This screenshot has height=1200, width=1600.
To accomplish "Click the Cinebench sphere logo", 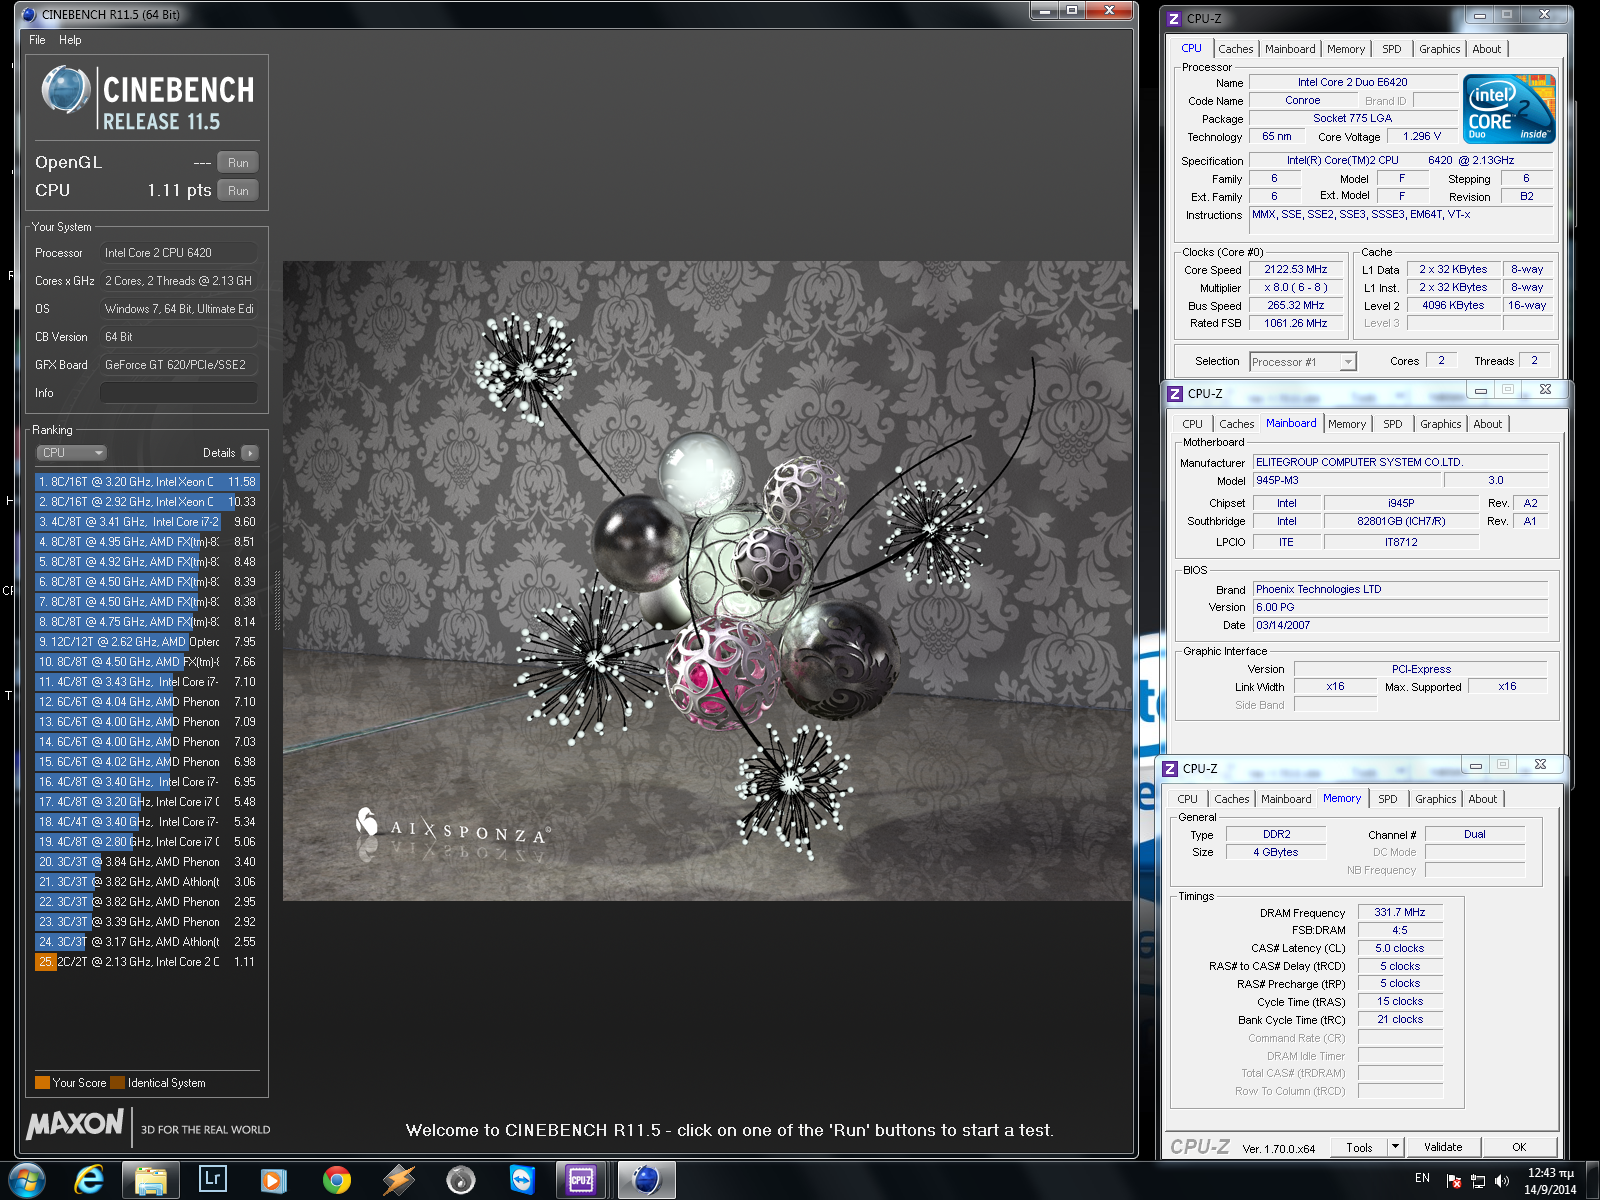I will pyautogui.click(x=66, y=90).
